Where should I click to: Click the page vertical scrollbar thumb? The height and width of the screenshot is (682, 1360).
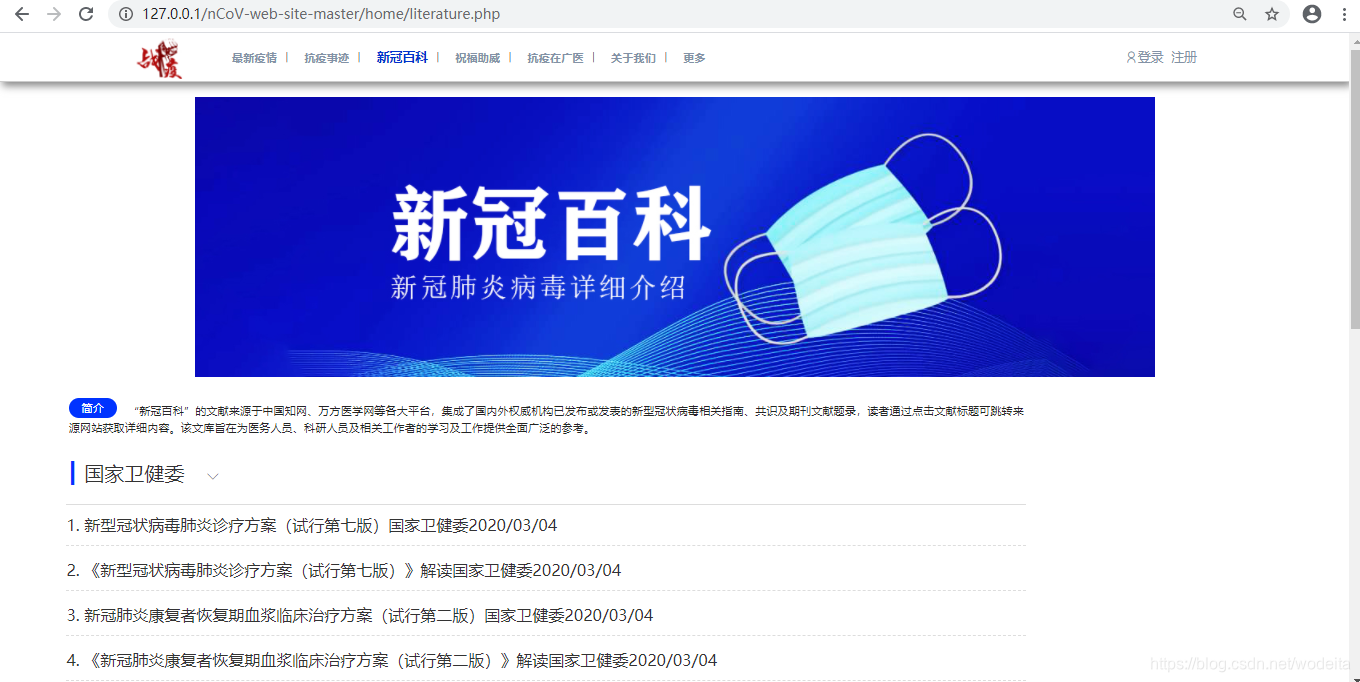(x=1354, y=188)
